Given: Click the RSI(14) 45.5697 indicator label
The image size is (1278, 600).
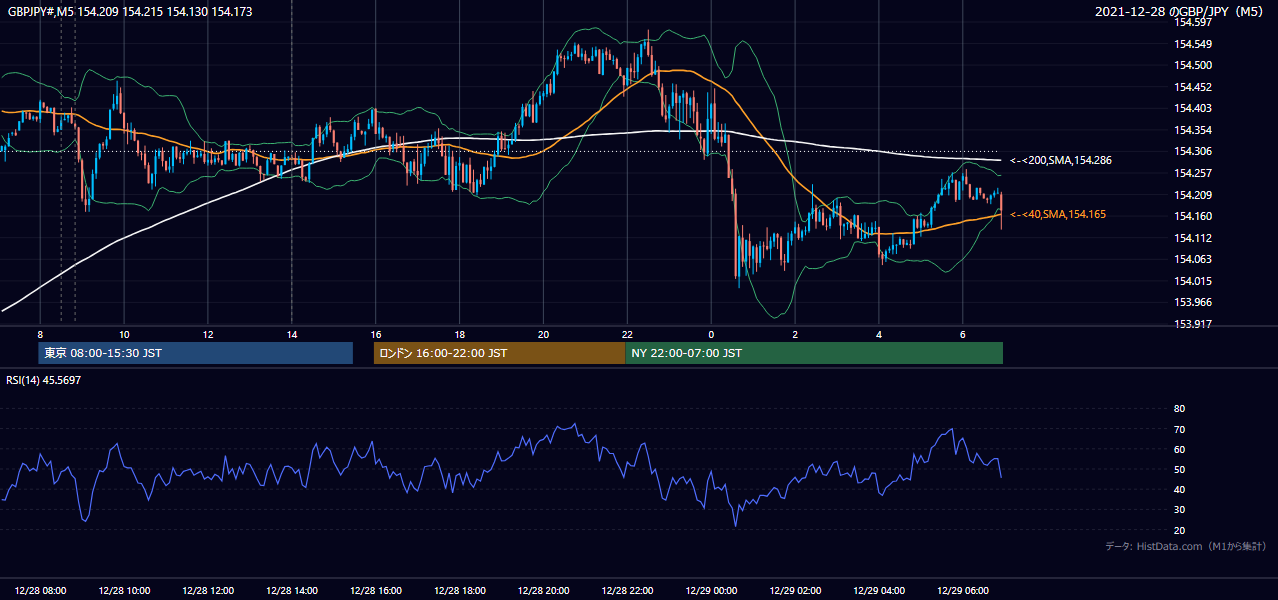Looking at the screenshot, I should tap(44, 380).
